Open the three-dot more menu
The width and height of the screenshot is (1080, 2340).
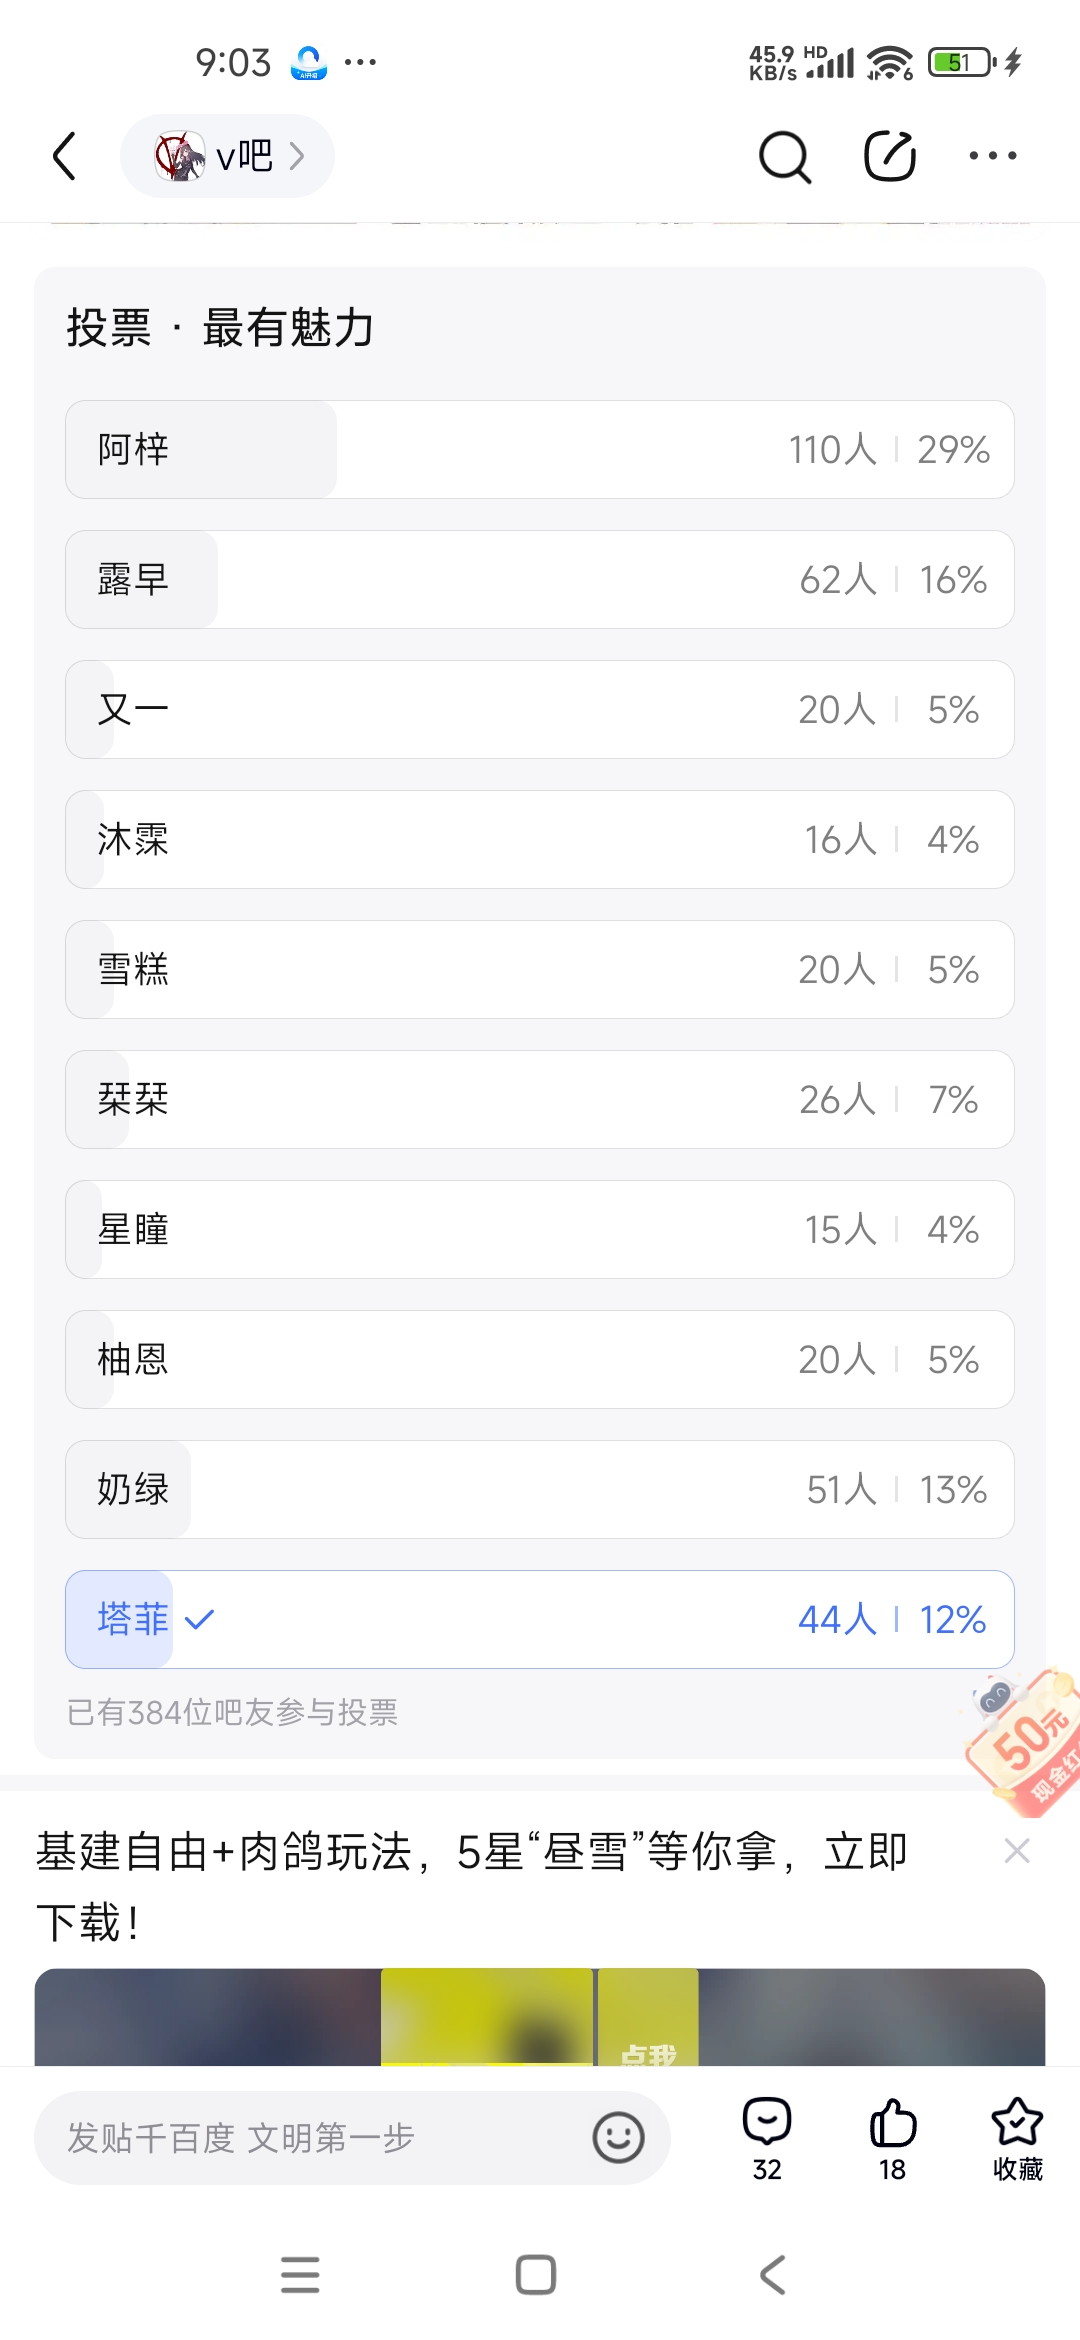click(993, 156)
